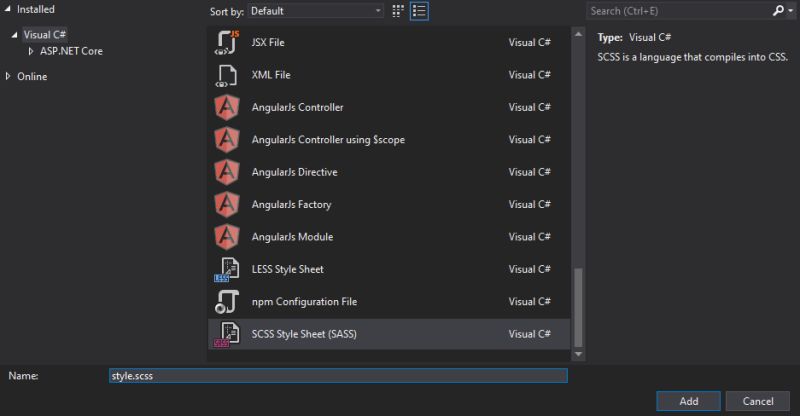
Task: Switch to medium icons grid view
Action: pos(398,11)
